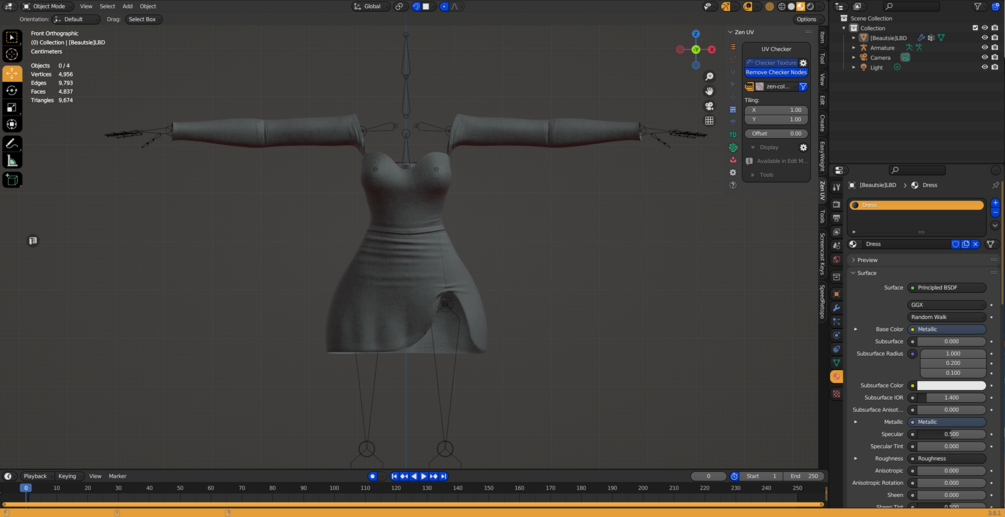Toggle camera view gizmo icon

click(x=710, y=106)
